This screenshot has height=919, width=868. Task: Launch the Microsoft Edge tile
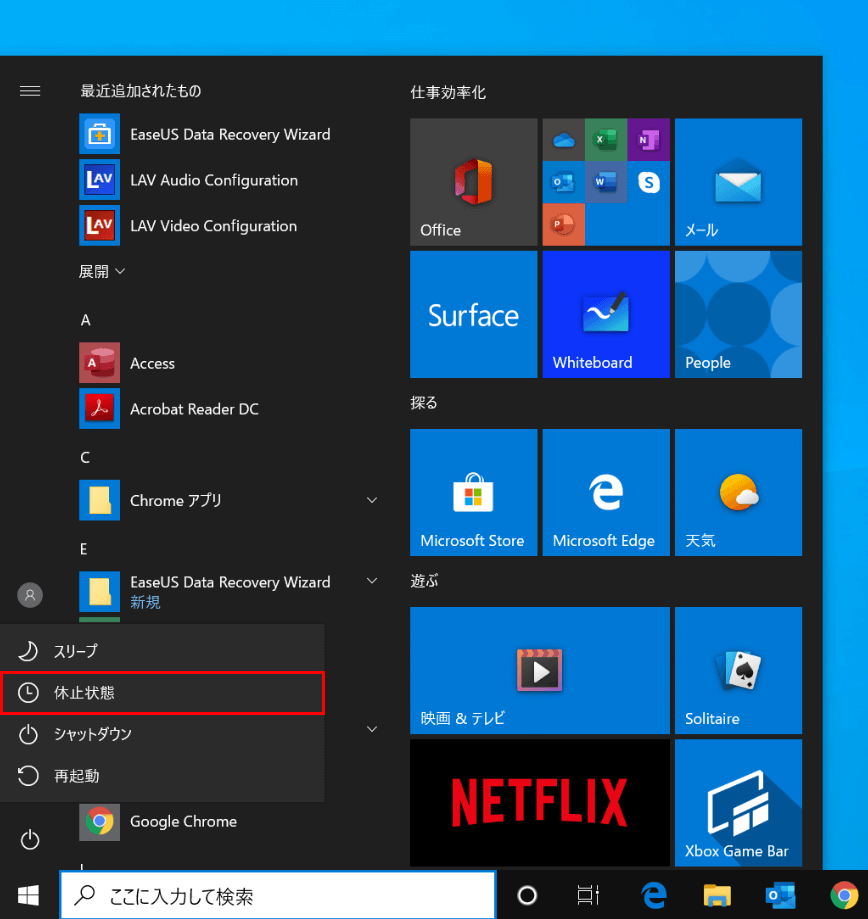point(606,492)
